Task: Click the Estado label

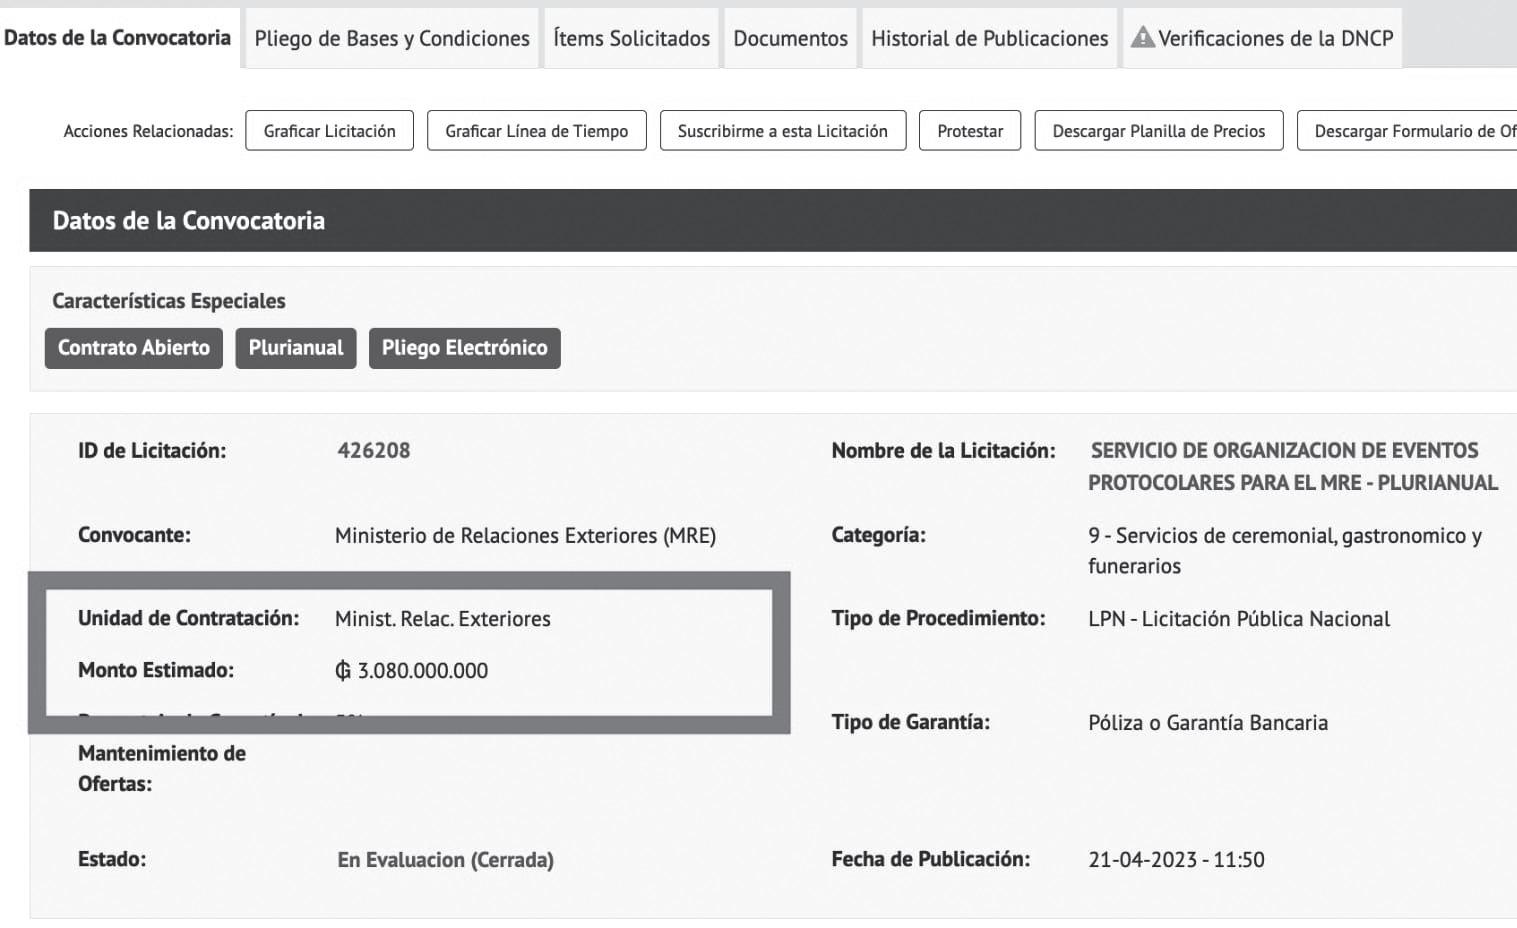Action: click(112, 859)
